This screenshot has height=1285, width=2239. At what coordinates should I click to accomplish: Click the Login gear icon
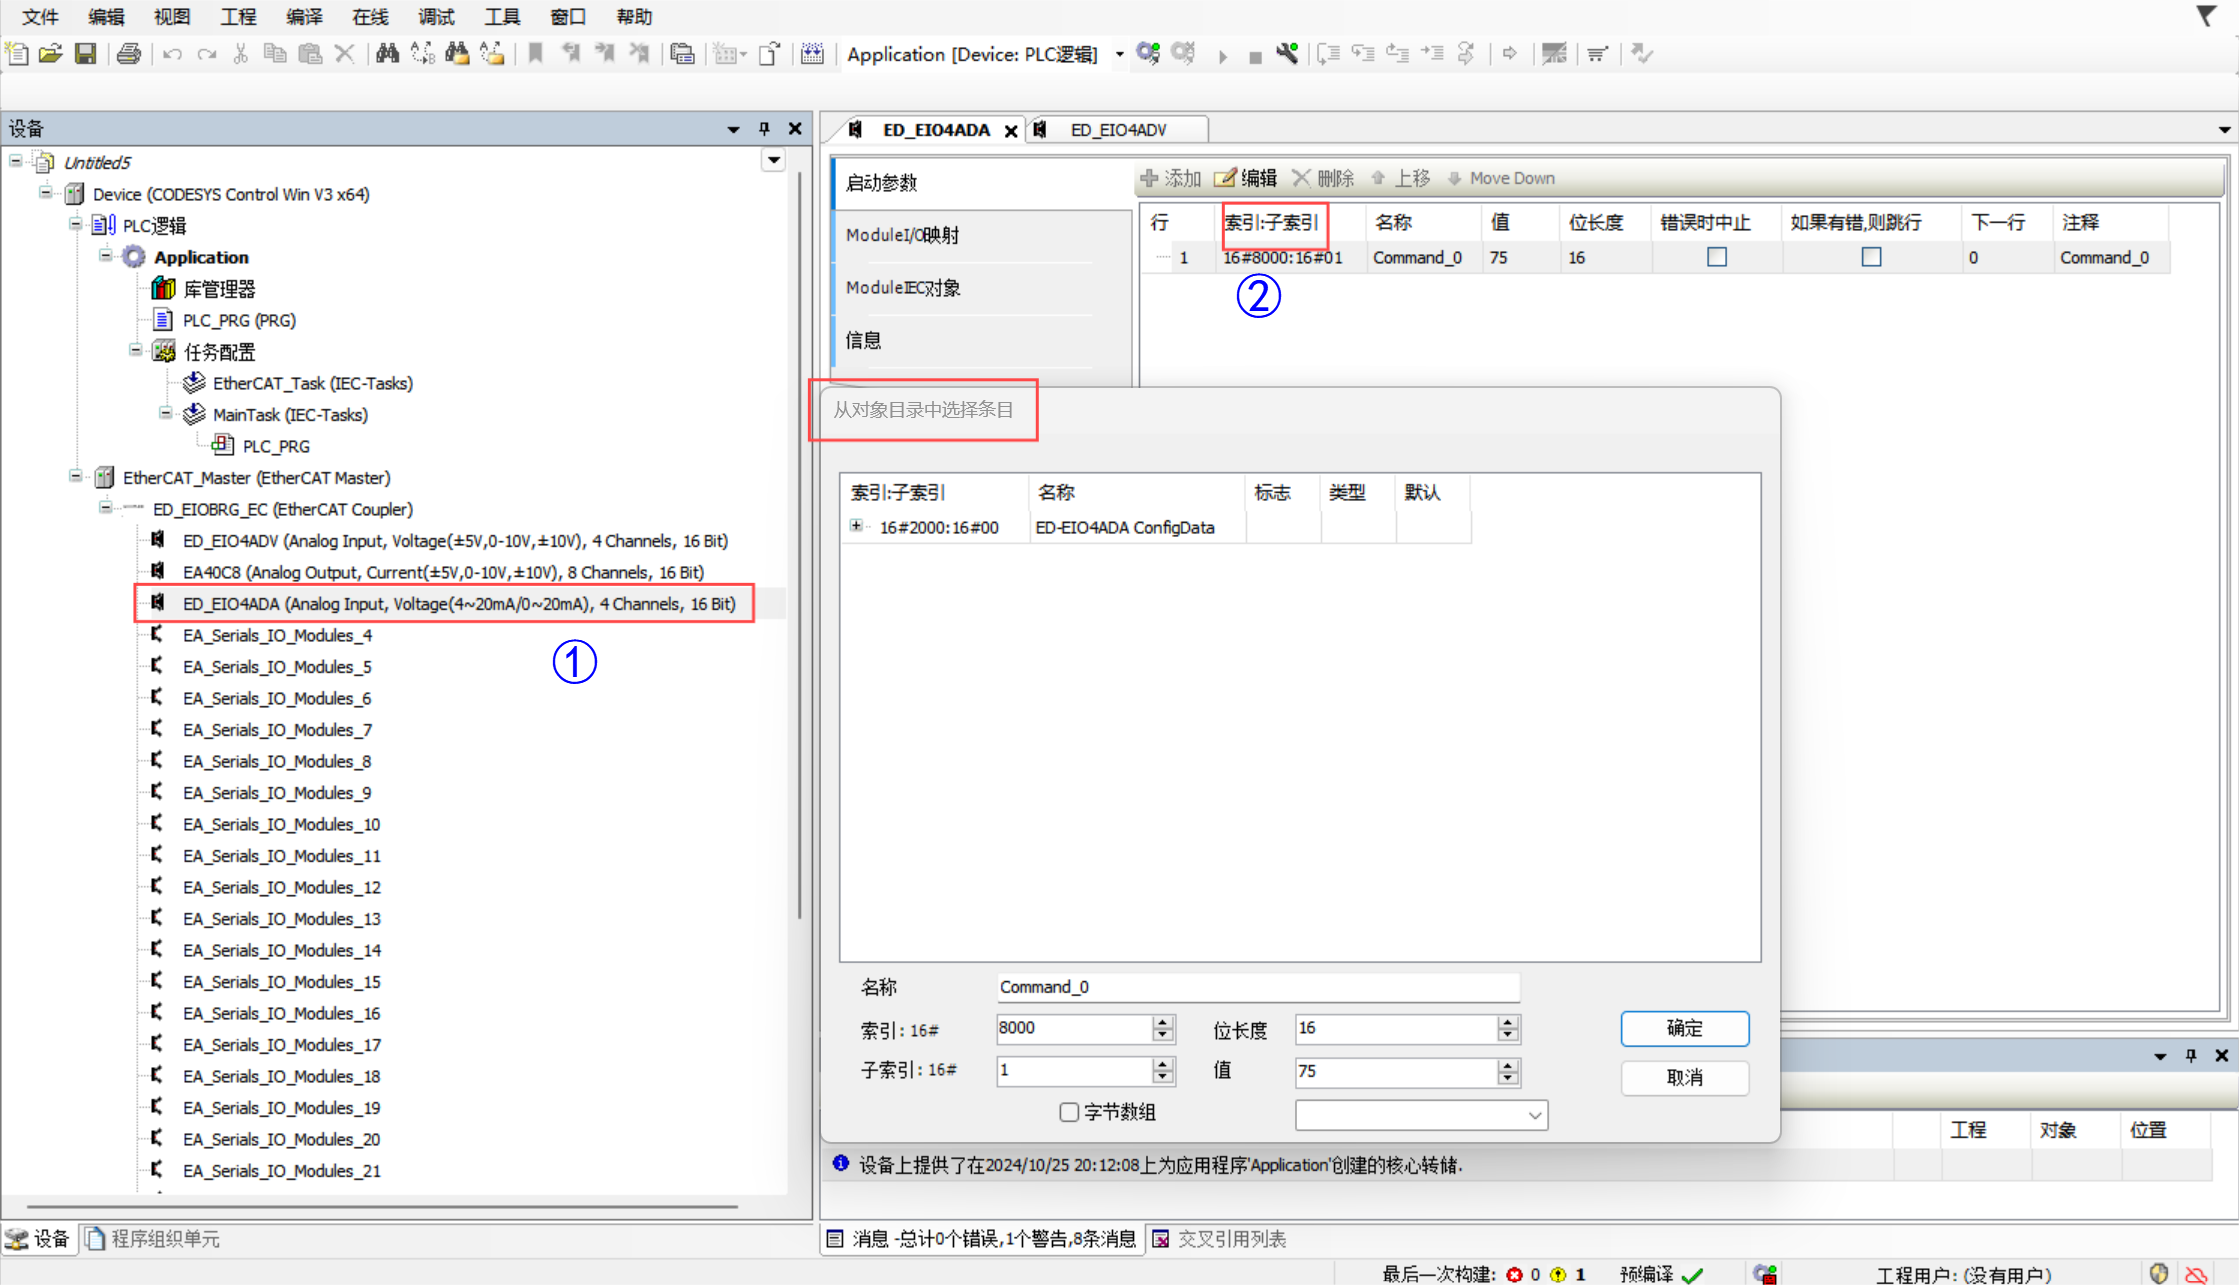click(1148, 54)
